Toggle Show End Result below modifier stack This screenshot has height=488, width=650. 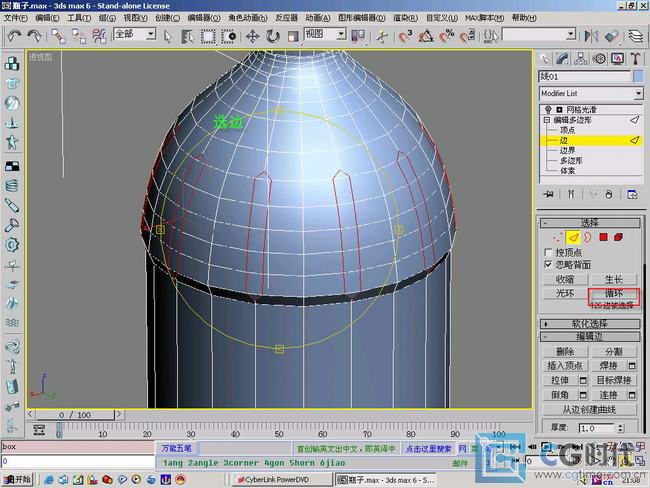coord(571,194)
